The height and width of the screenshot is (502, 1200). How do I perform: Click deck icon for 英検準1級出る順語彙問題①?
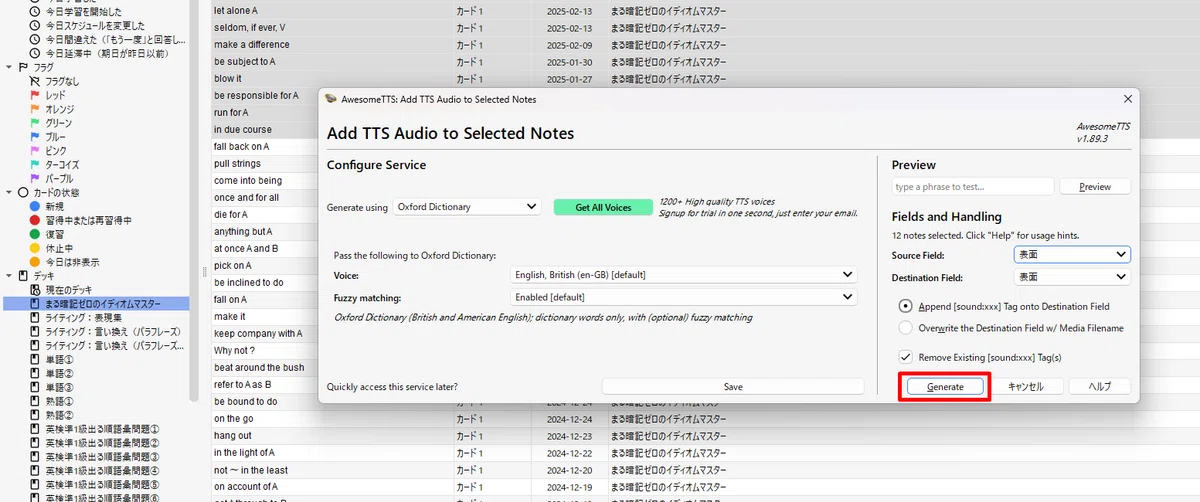(x=36, y=429)
